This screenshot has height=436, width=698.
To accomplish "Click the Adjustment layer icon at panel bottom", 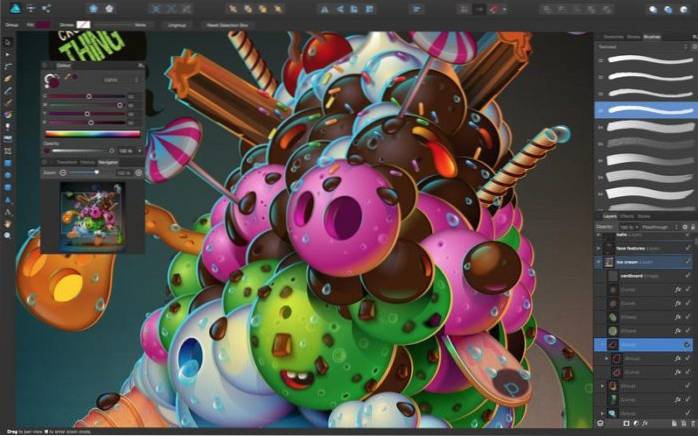I will coord(636,424).
